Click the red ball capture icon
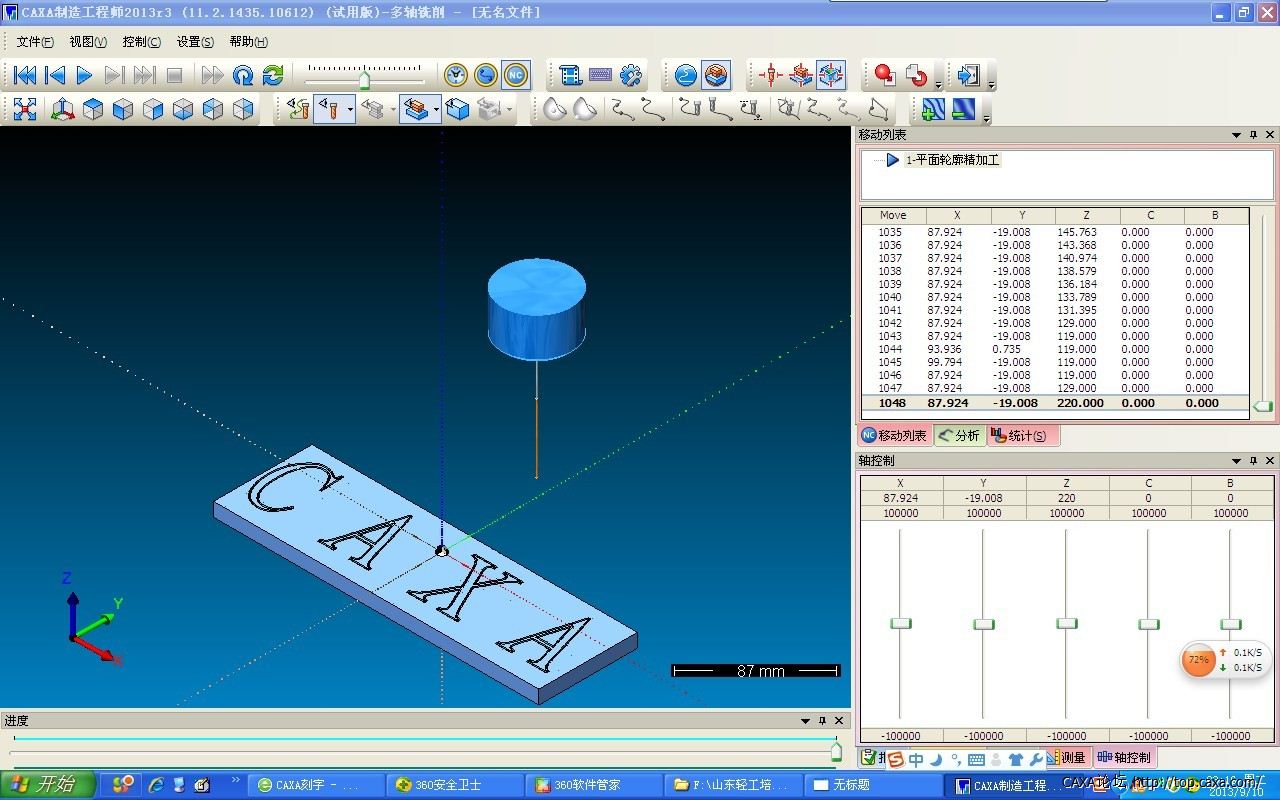Viewport: 1280px width, 800px height. (885, 75)
